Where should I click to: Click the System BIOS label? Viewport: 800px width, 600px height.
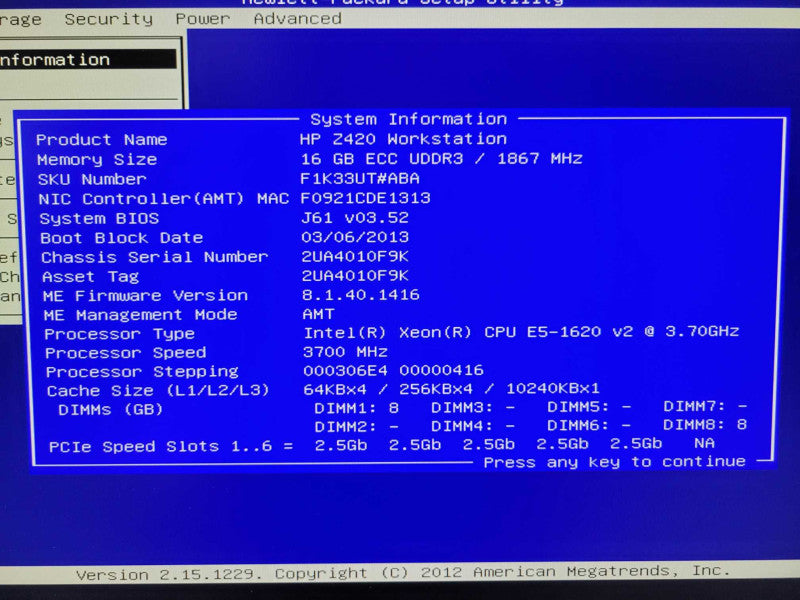click(99, 219)
